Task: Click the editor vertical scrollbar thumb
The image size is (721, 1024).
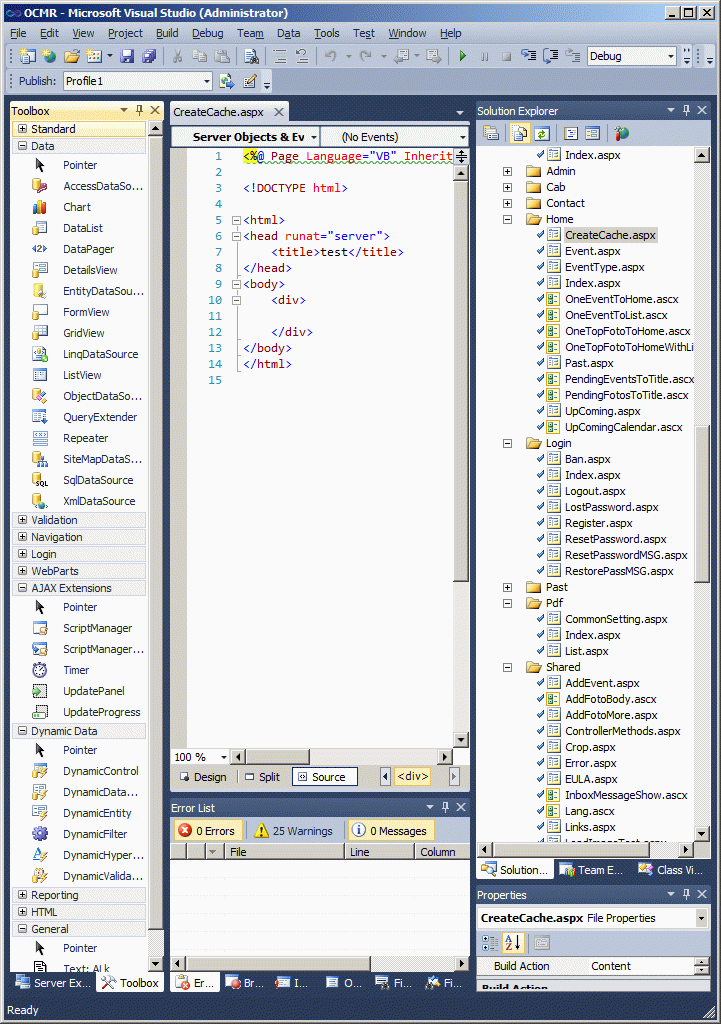Action: click(461, 382)
